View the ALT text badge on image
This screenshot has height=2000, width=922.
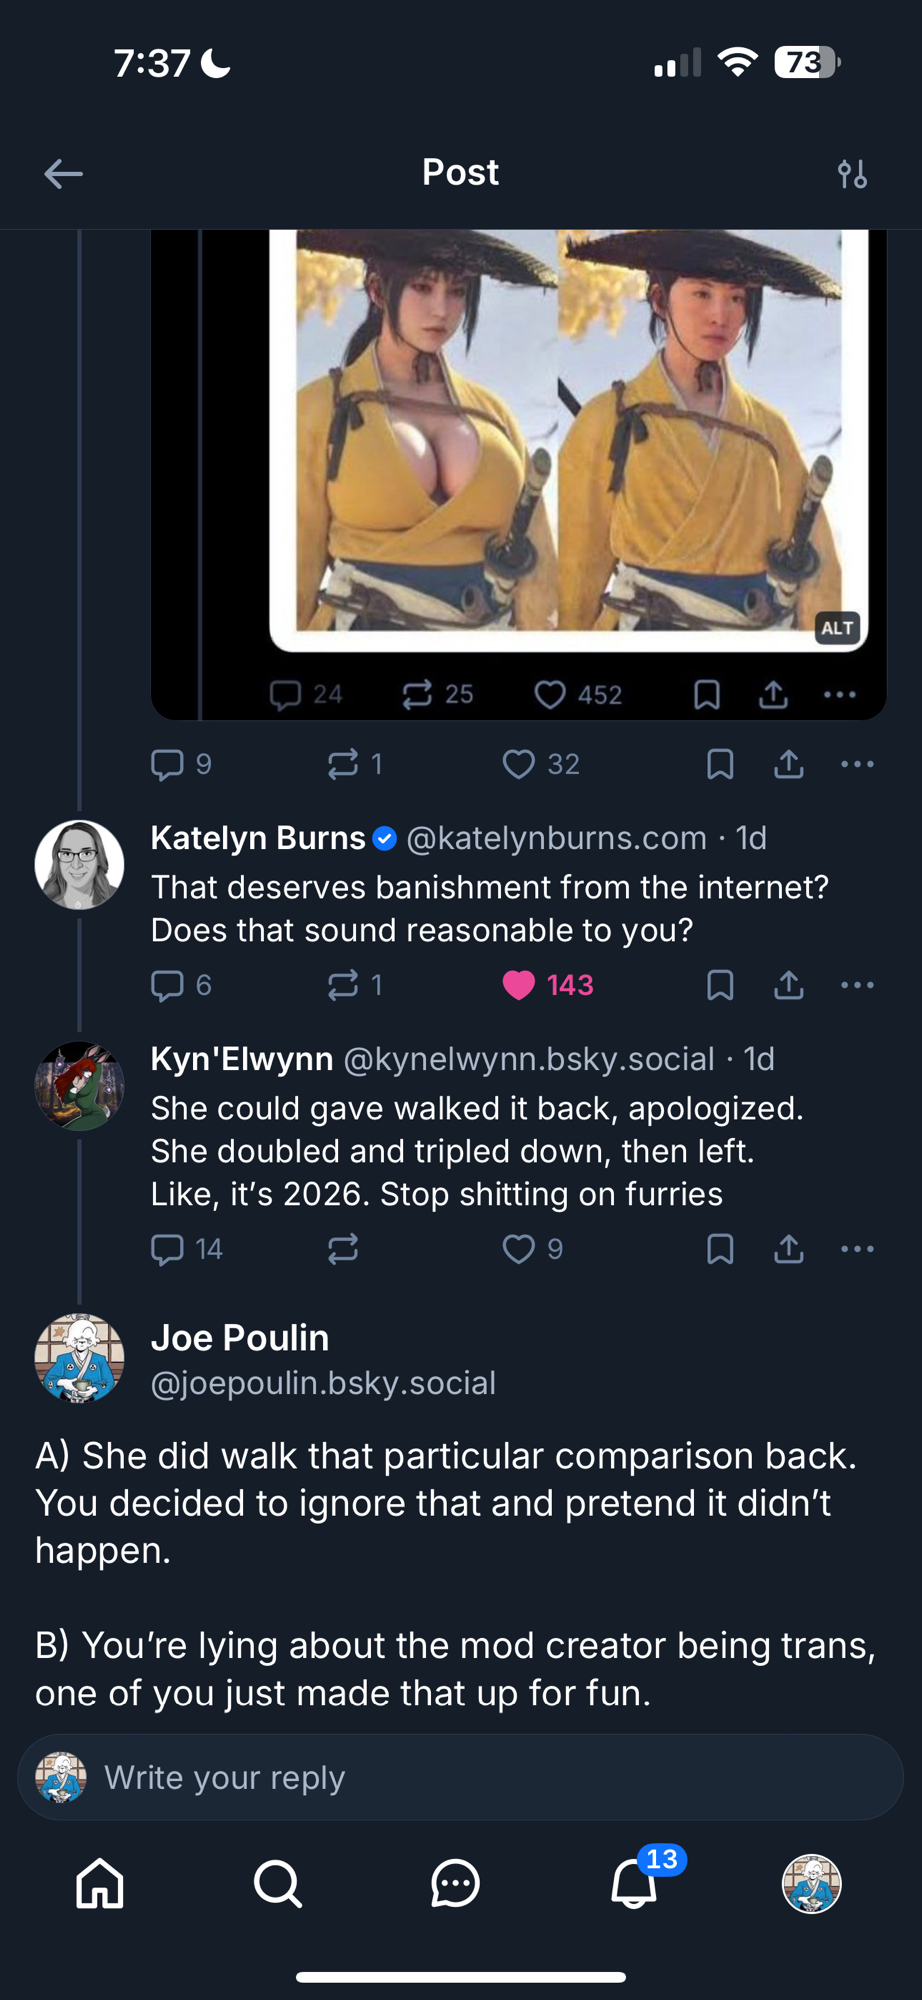837,628
